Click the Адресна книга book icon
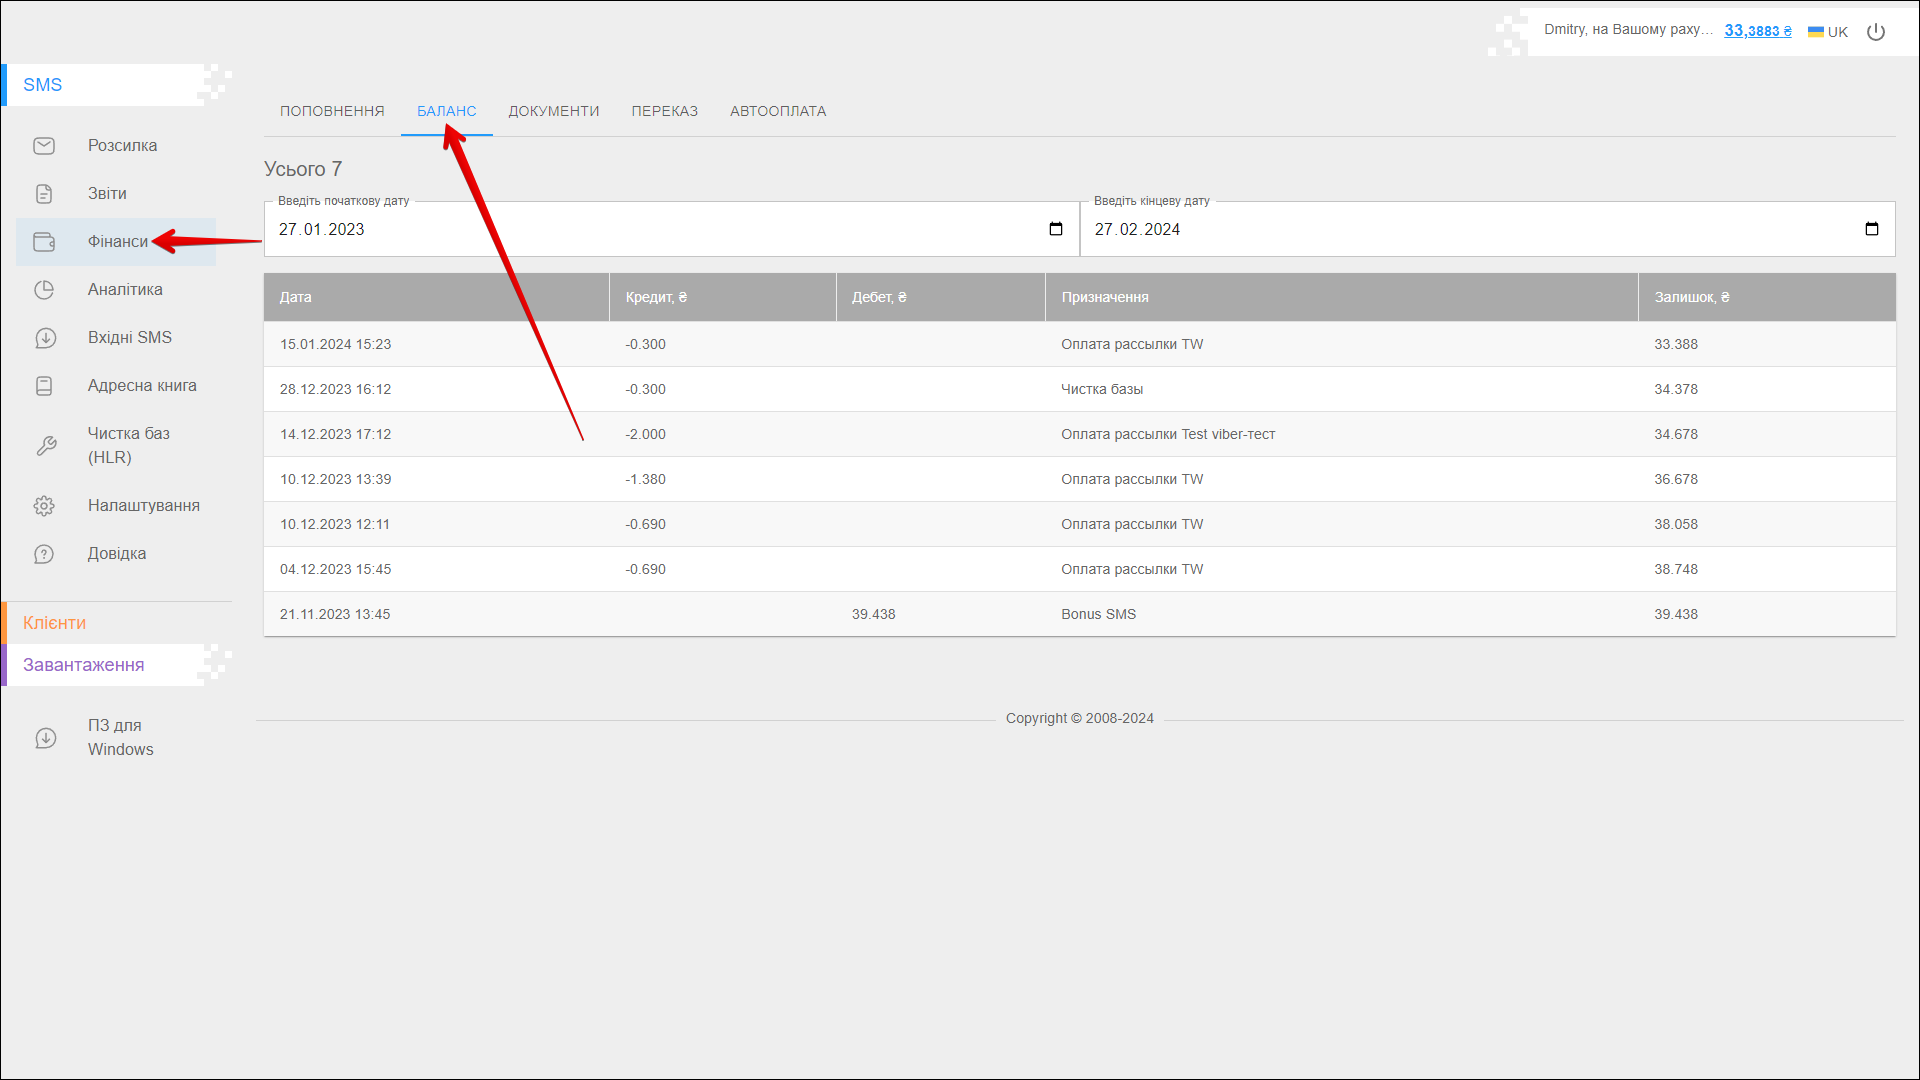The height and width of the screenshot is (1080, 1920). [44, 386]
